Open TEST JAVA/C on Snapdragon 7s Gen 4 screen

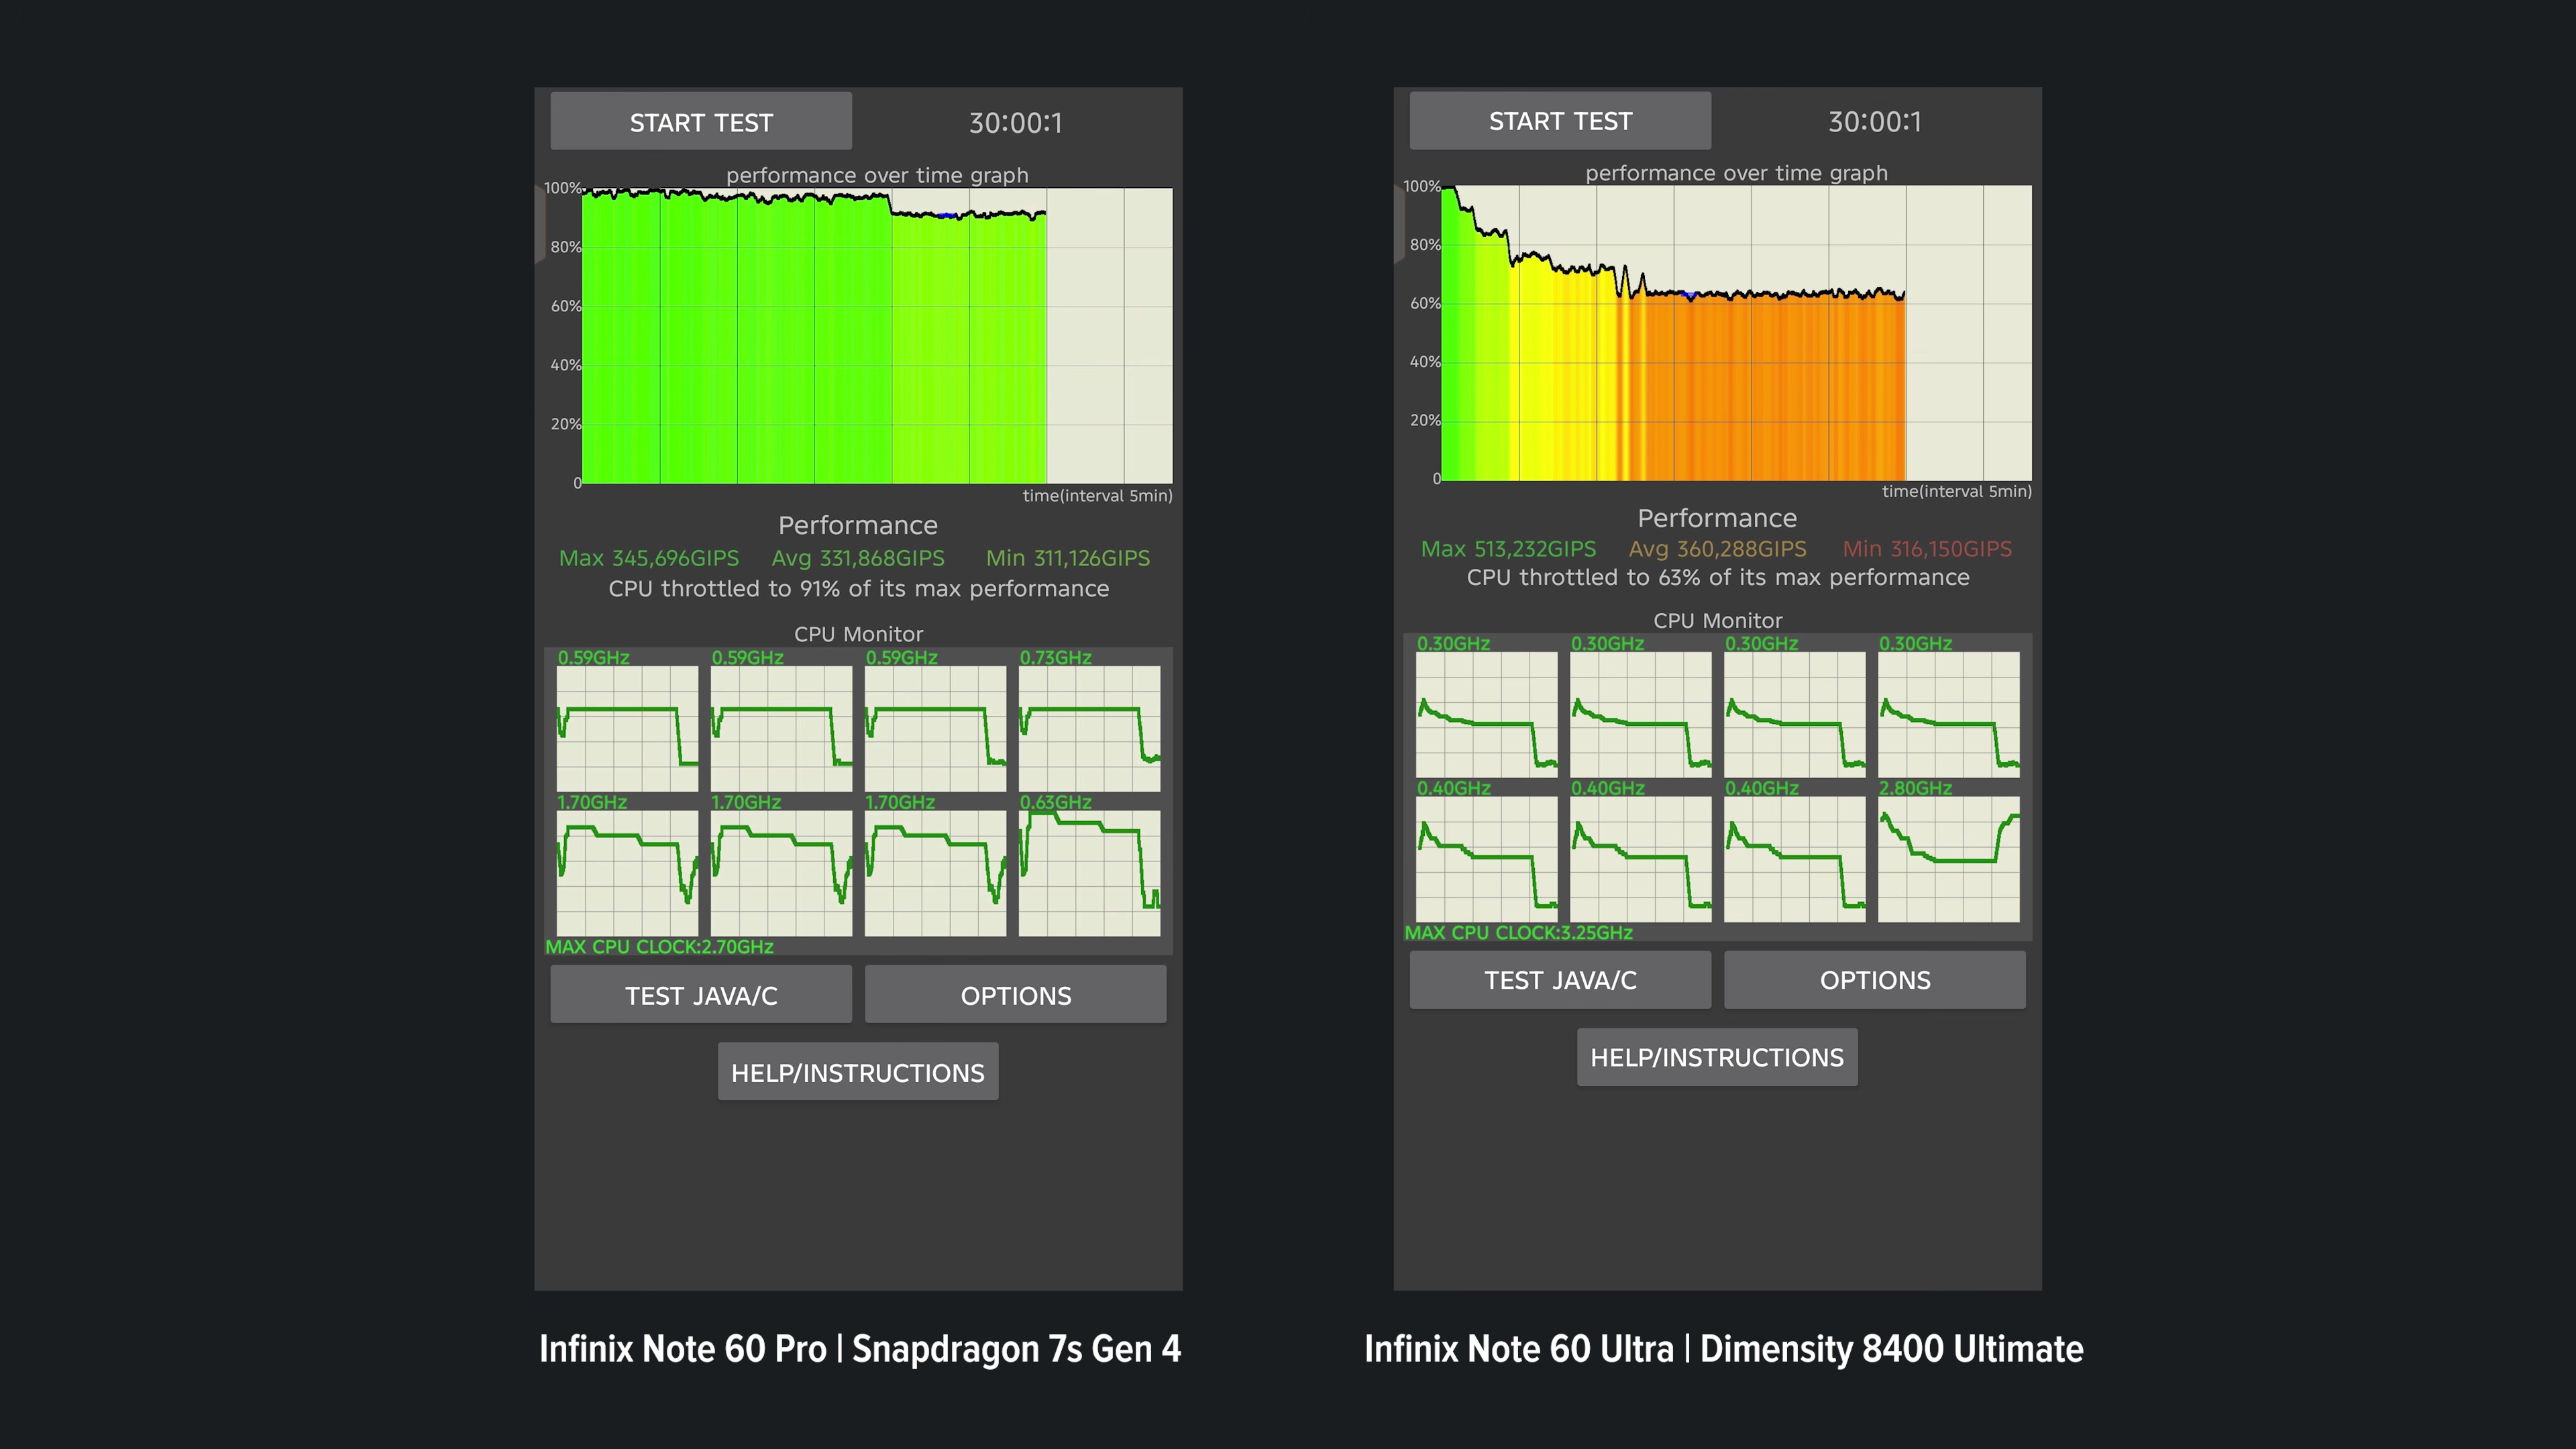point(701,995)
